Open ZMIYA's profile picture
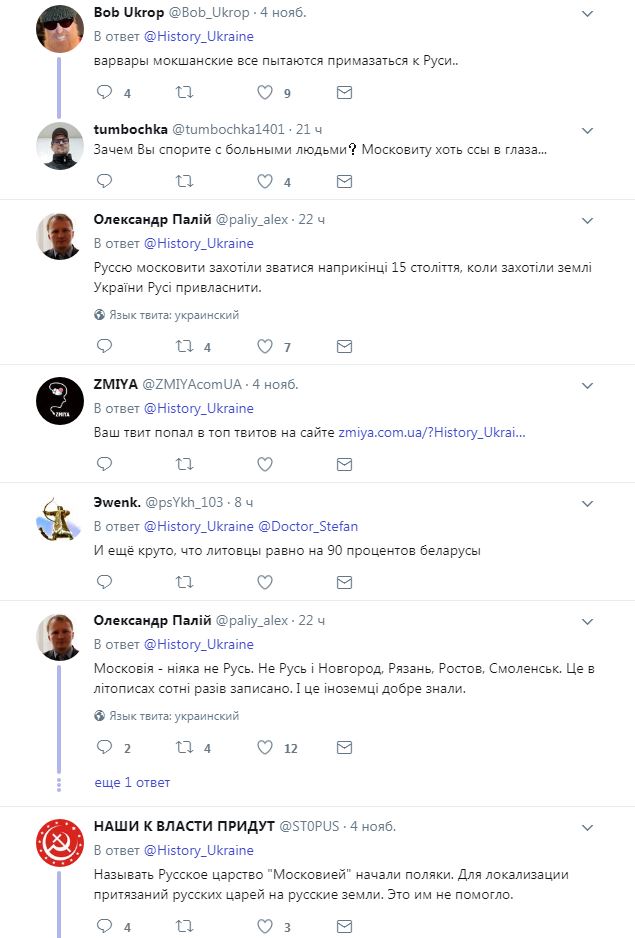 click(x=58, y=401)
